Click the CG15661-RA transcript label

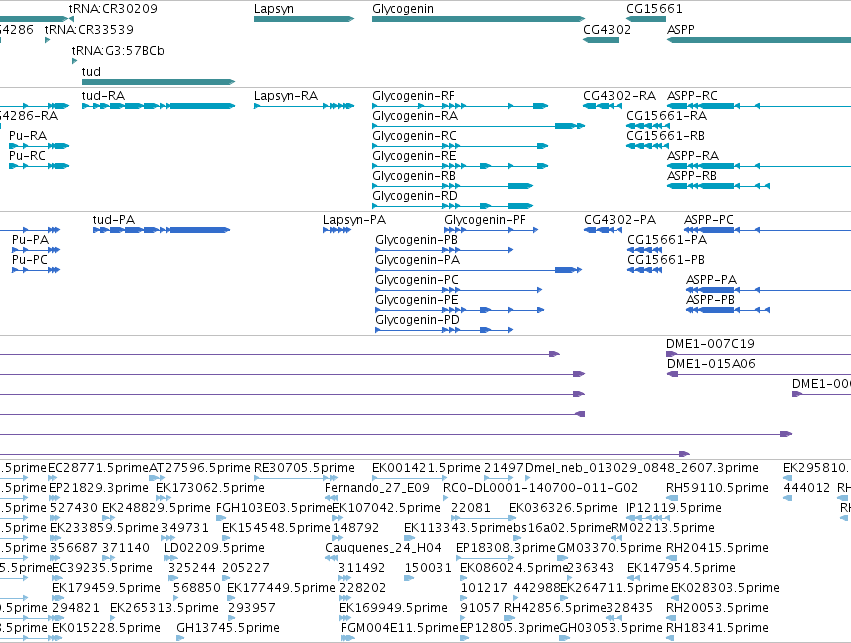tap(666, 116)
